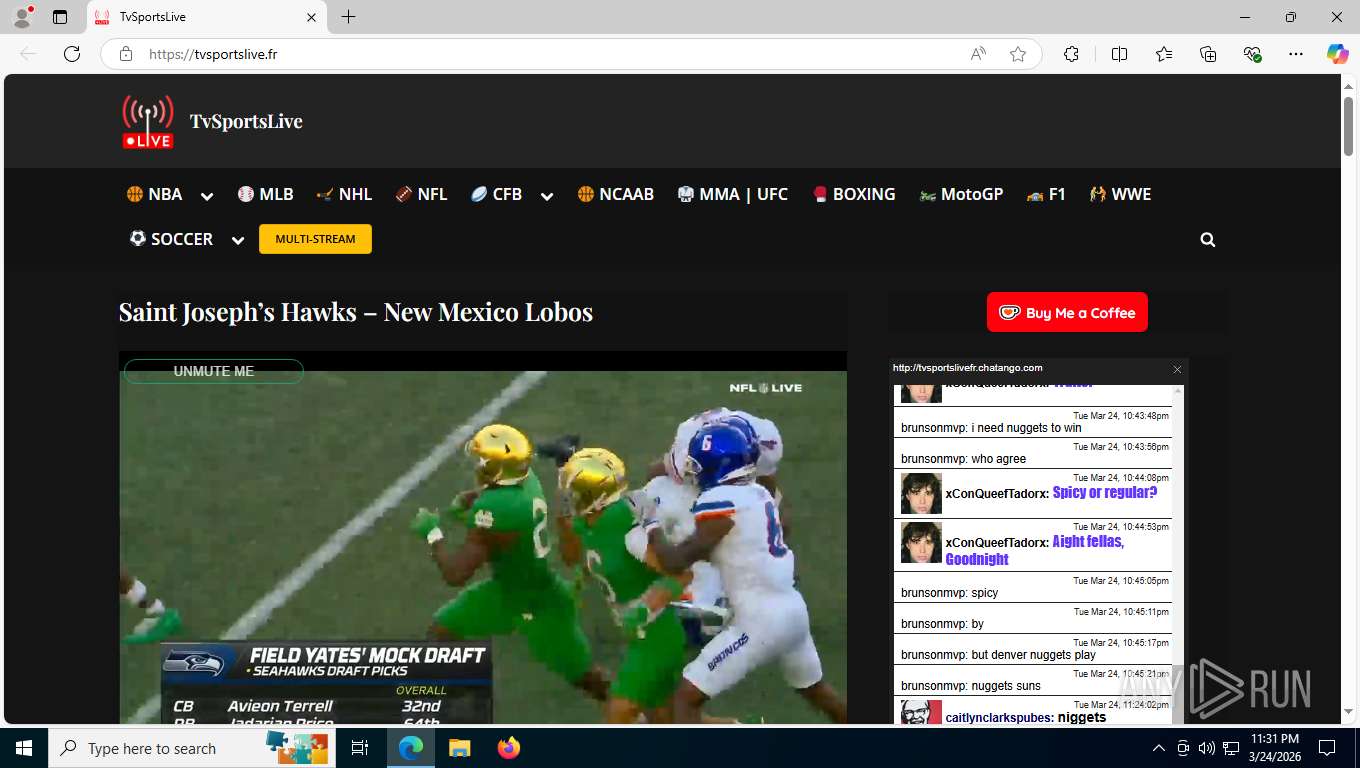The height and width of the screenshot is (768, 1360).
Task: Open the browser profile icon
Action: point(22,17)
